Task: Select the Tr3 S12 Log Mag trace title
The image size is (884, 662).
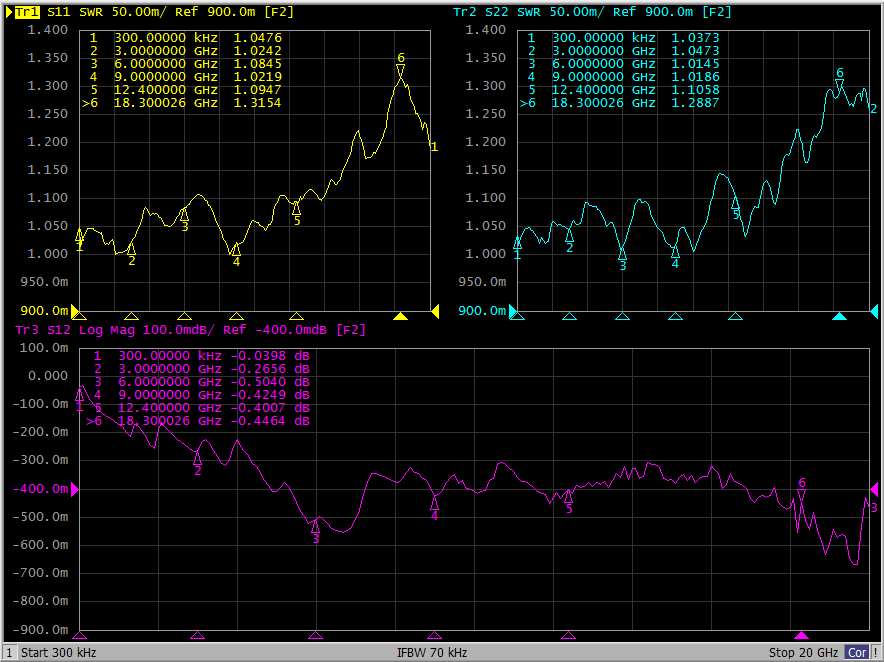Action: coord(190,329)
